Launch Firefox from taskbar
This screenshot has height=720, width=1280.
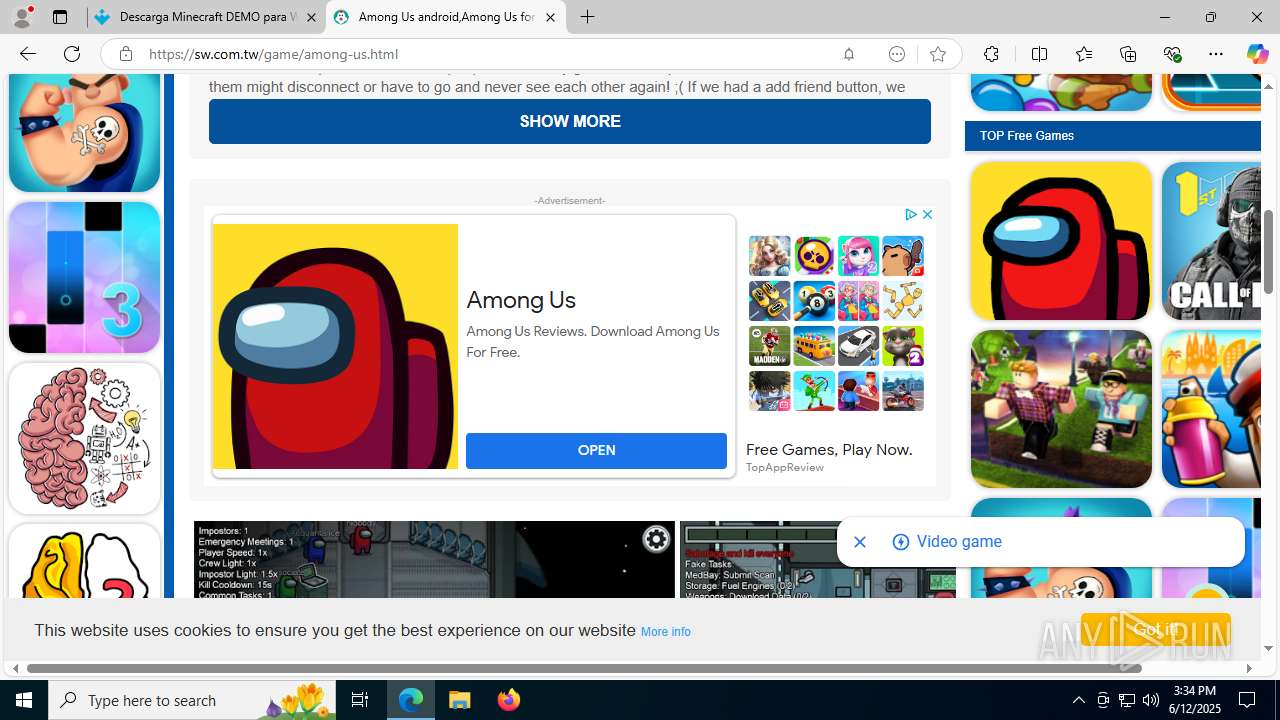pos(509,700)
